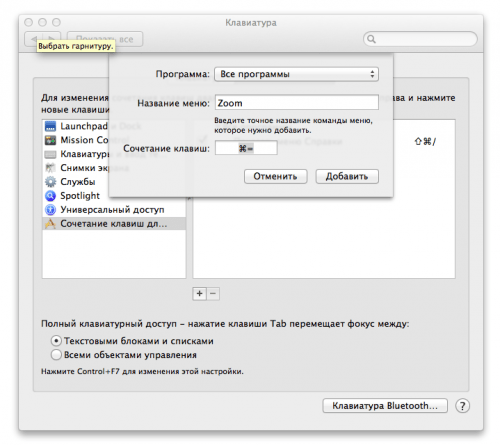Remove shortcut with the minus button

click(x=213, y=294)
